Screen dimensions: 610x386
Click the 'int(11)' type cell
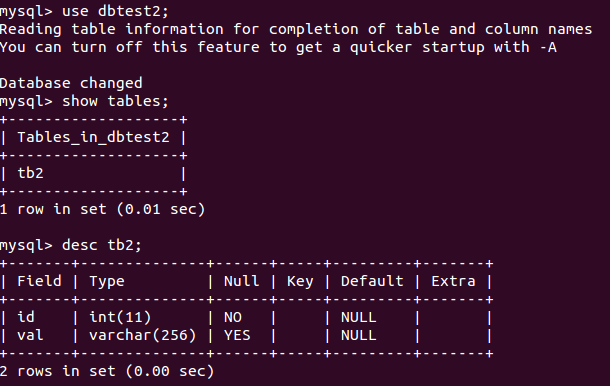coord(120,317)
